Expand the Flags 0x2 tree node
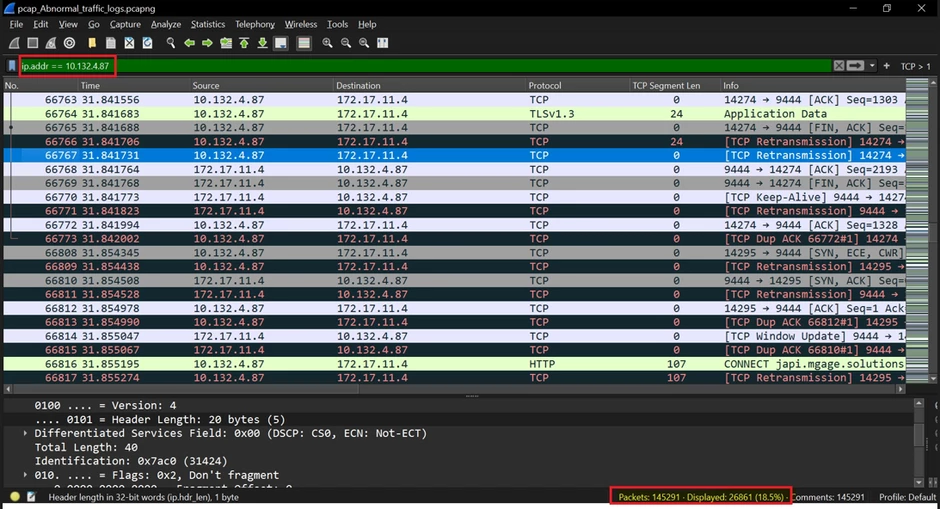 tap(25, 475)
